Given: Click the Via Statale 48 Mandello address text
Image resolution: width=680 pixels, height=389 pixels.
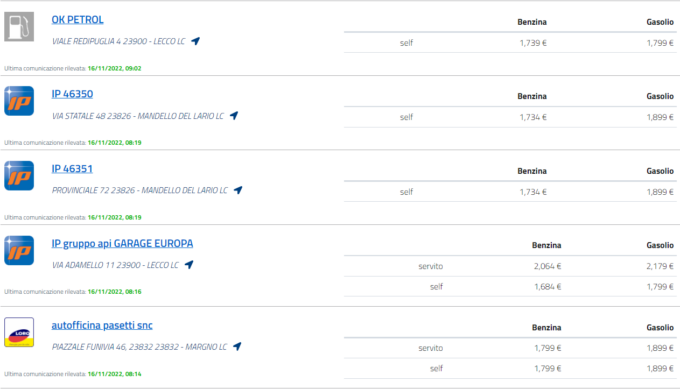Looking at the screenshot, I should (137, 116).
